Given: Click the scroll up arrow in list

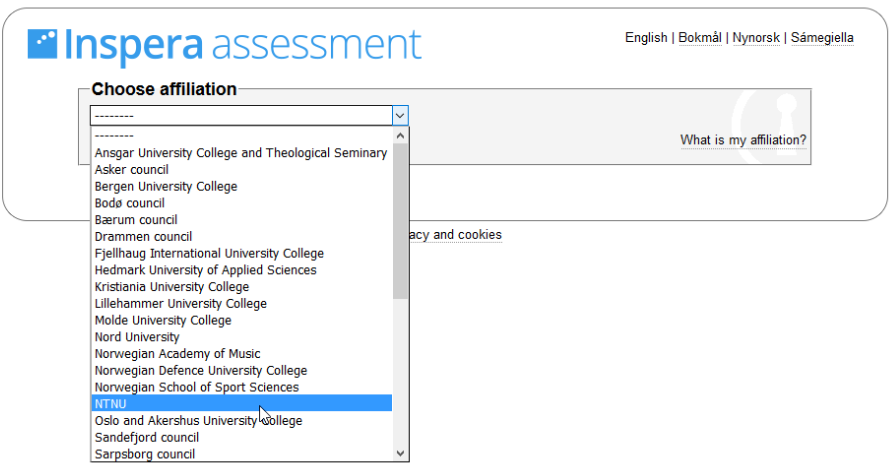Looking at the screenshot, I should pos(400,136).
